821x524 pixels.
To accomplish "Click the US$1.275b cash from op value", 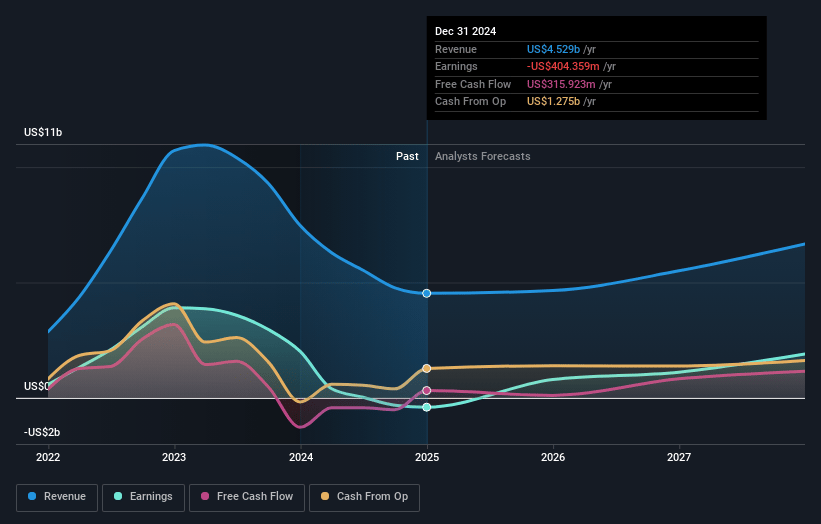I will (x=553, y=102).
